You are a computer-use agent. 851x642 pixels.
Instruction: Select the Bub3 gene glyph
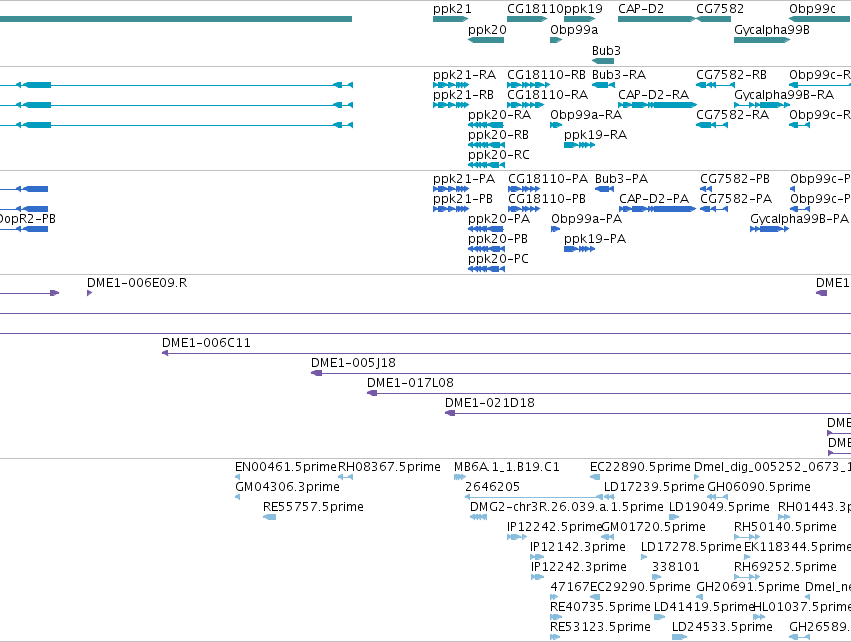(603, 61)
